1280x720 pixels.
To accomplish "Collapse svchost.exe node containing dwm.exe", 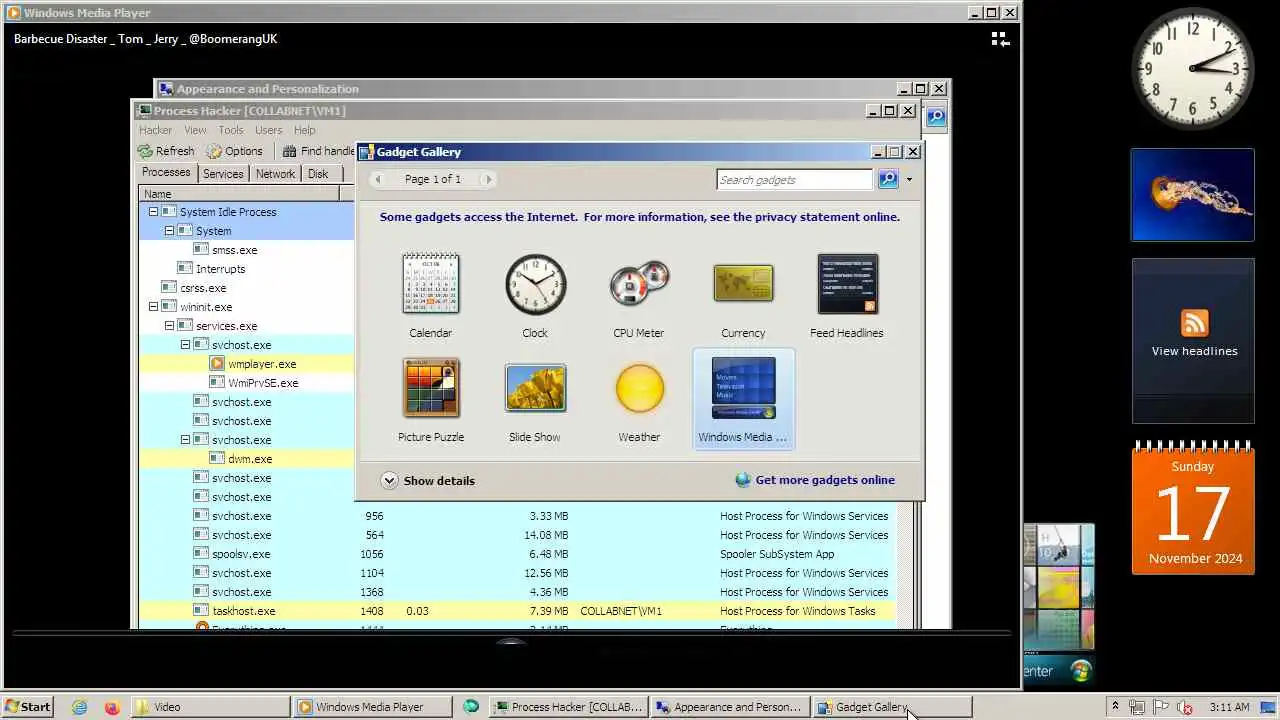I will point(185,440).
